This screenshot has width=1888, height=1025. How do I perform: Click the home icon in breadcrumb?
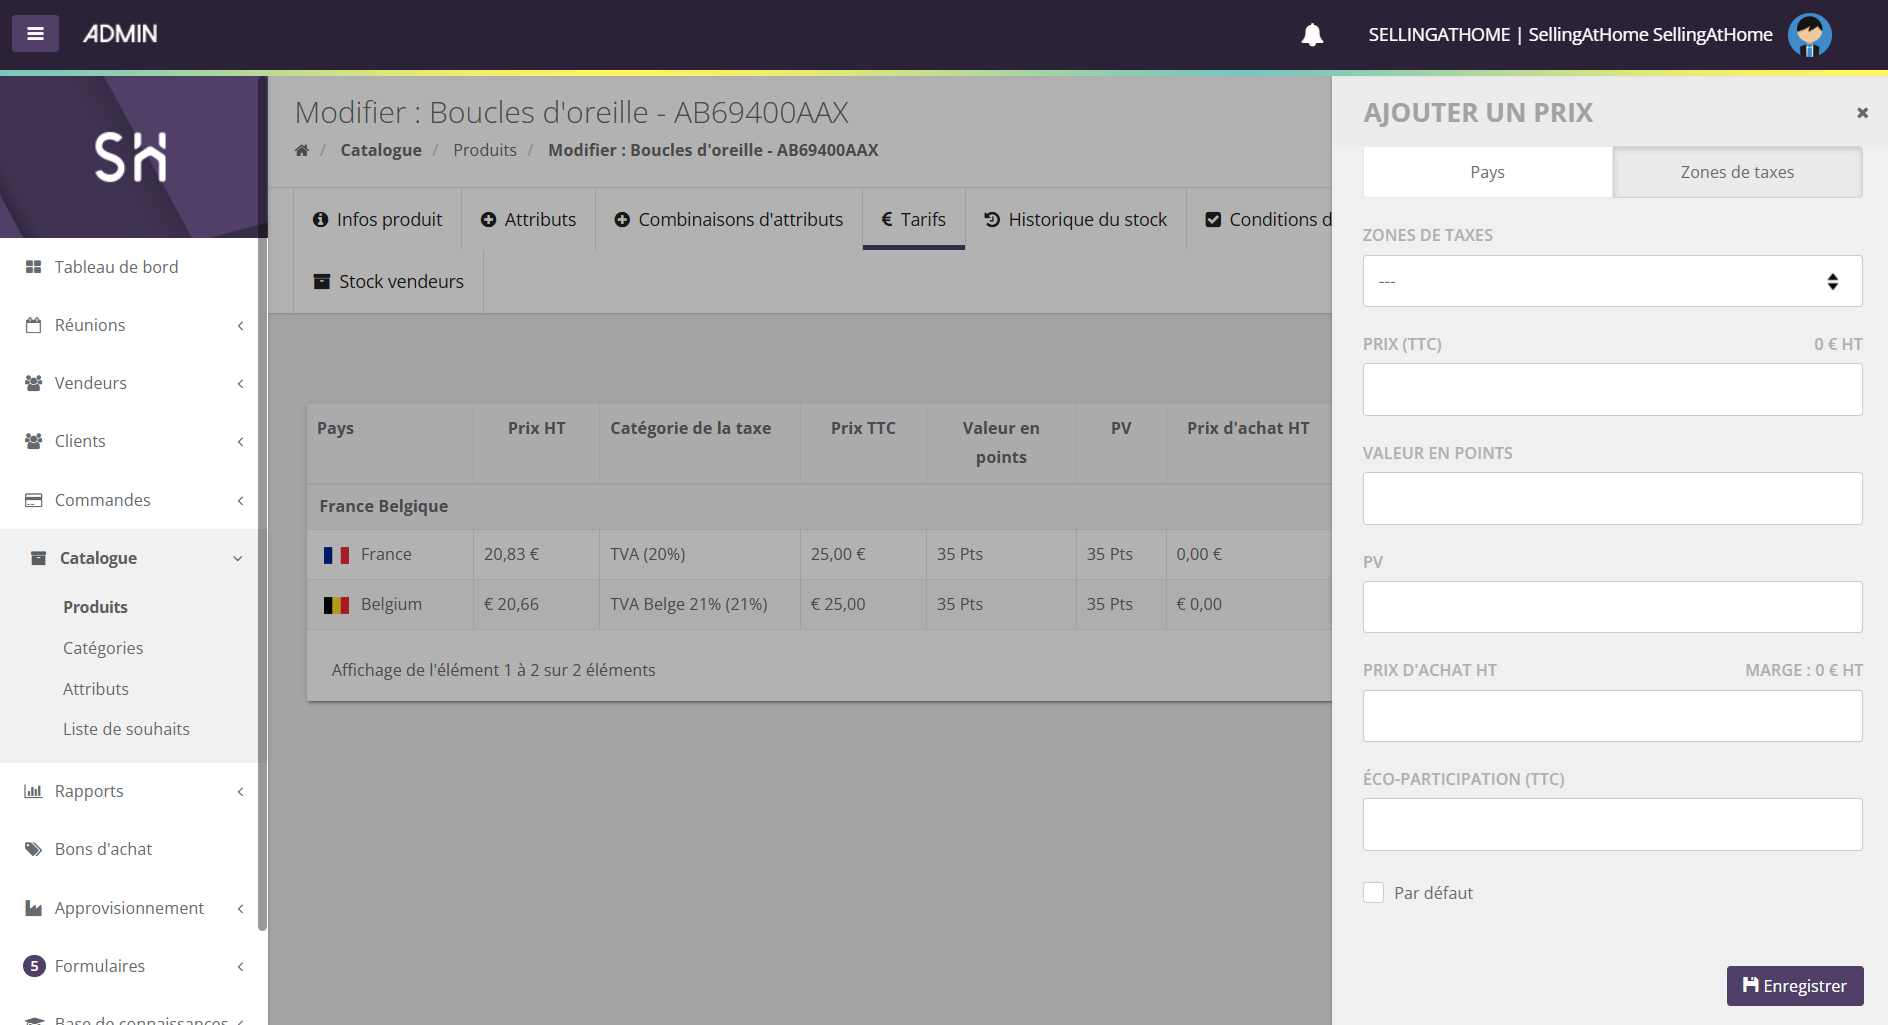point(302,150)
